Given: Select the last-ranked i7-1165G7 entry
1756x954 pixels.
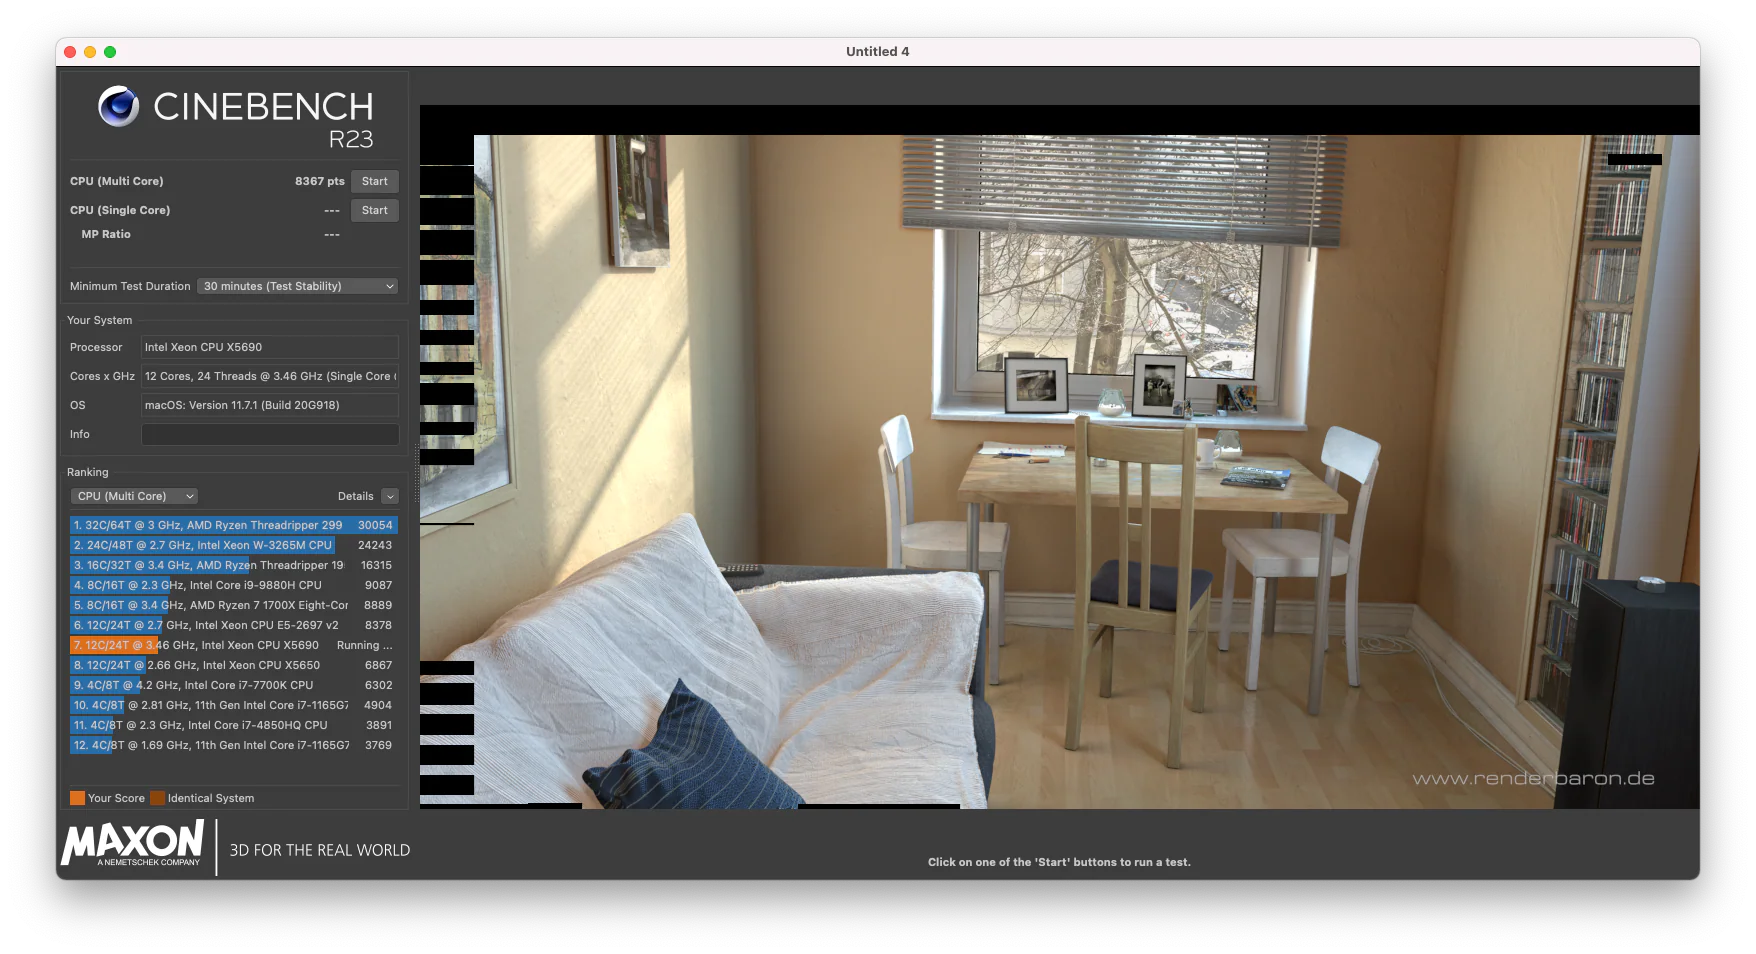Looking at the screenshot, I should (x=230, y=745).
